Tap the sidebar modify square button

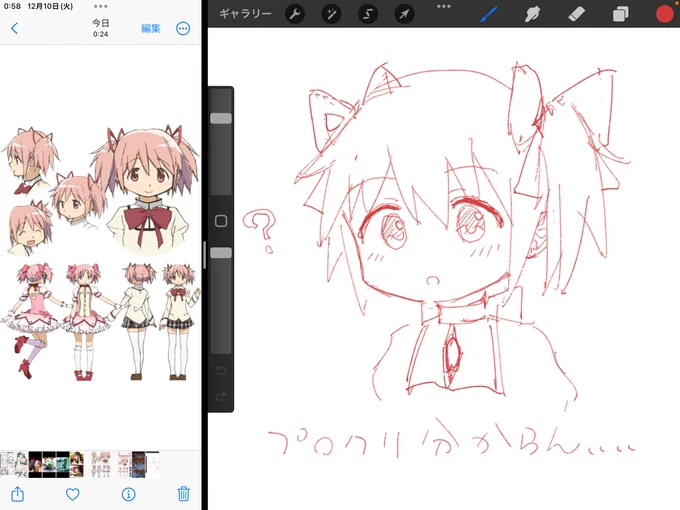pos(221,221)
